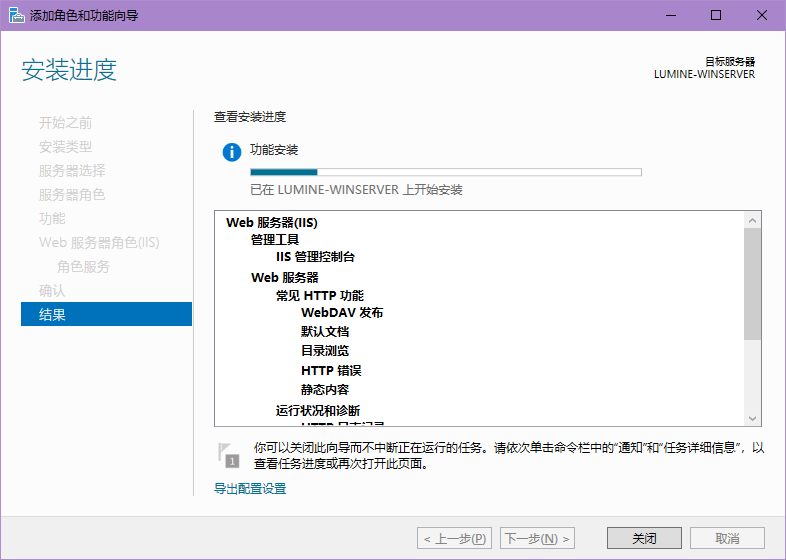Click the 下一步 button

pos(538,538)
